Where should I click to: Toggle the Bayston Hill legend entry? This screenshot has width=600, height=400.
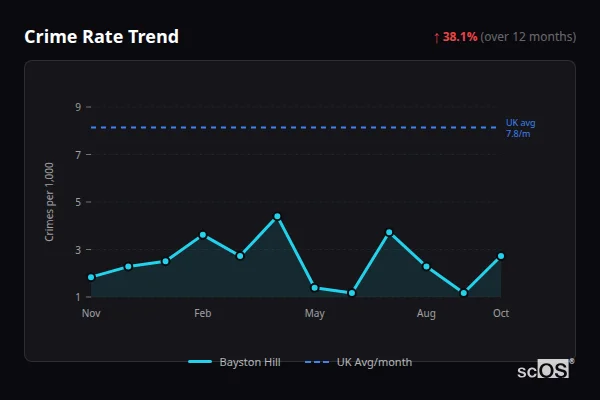coord(234,362)
